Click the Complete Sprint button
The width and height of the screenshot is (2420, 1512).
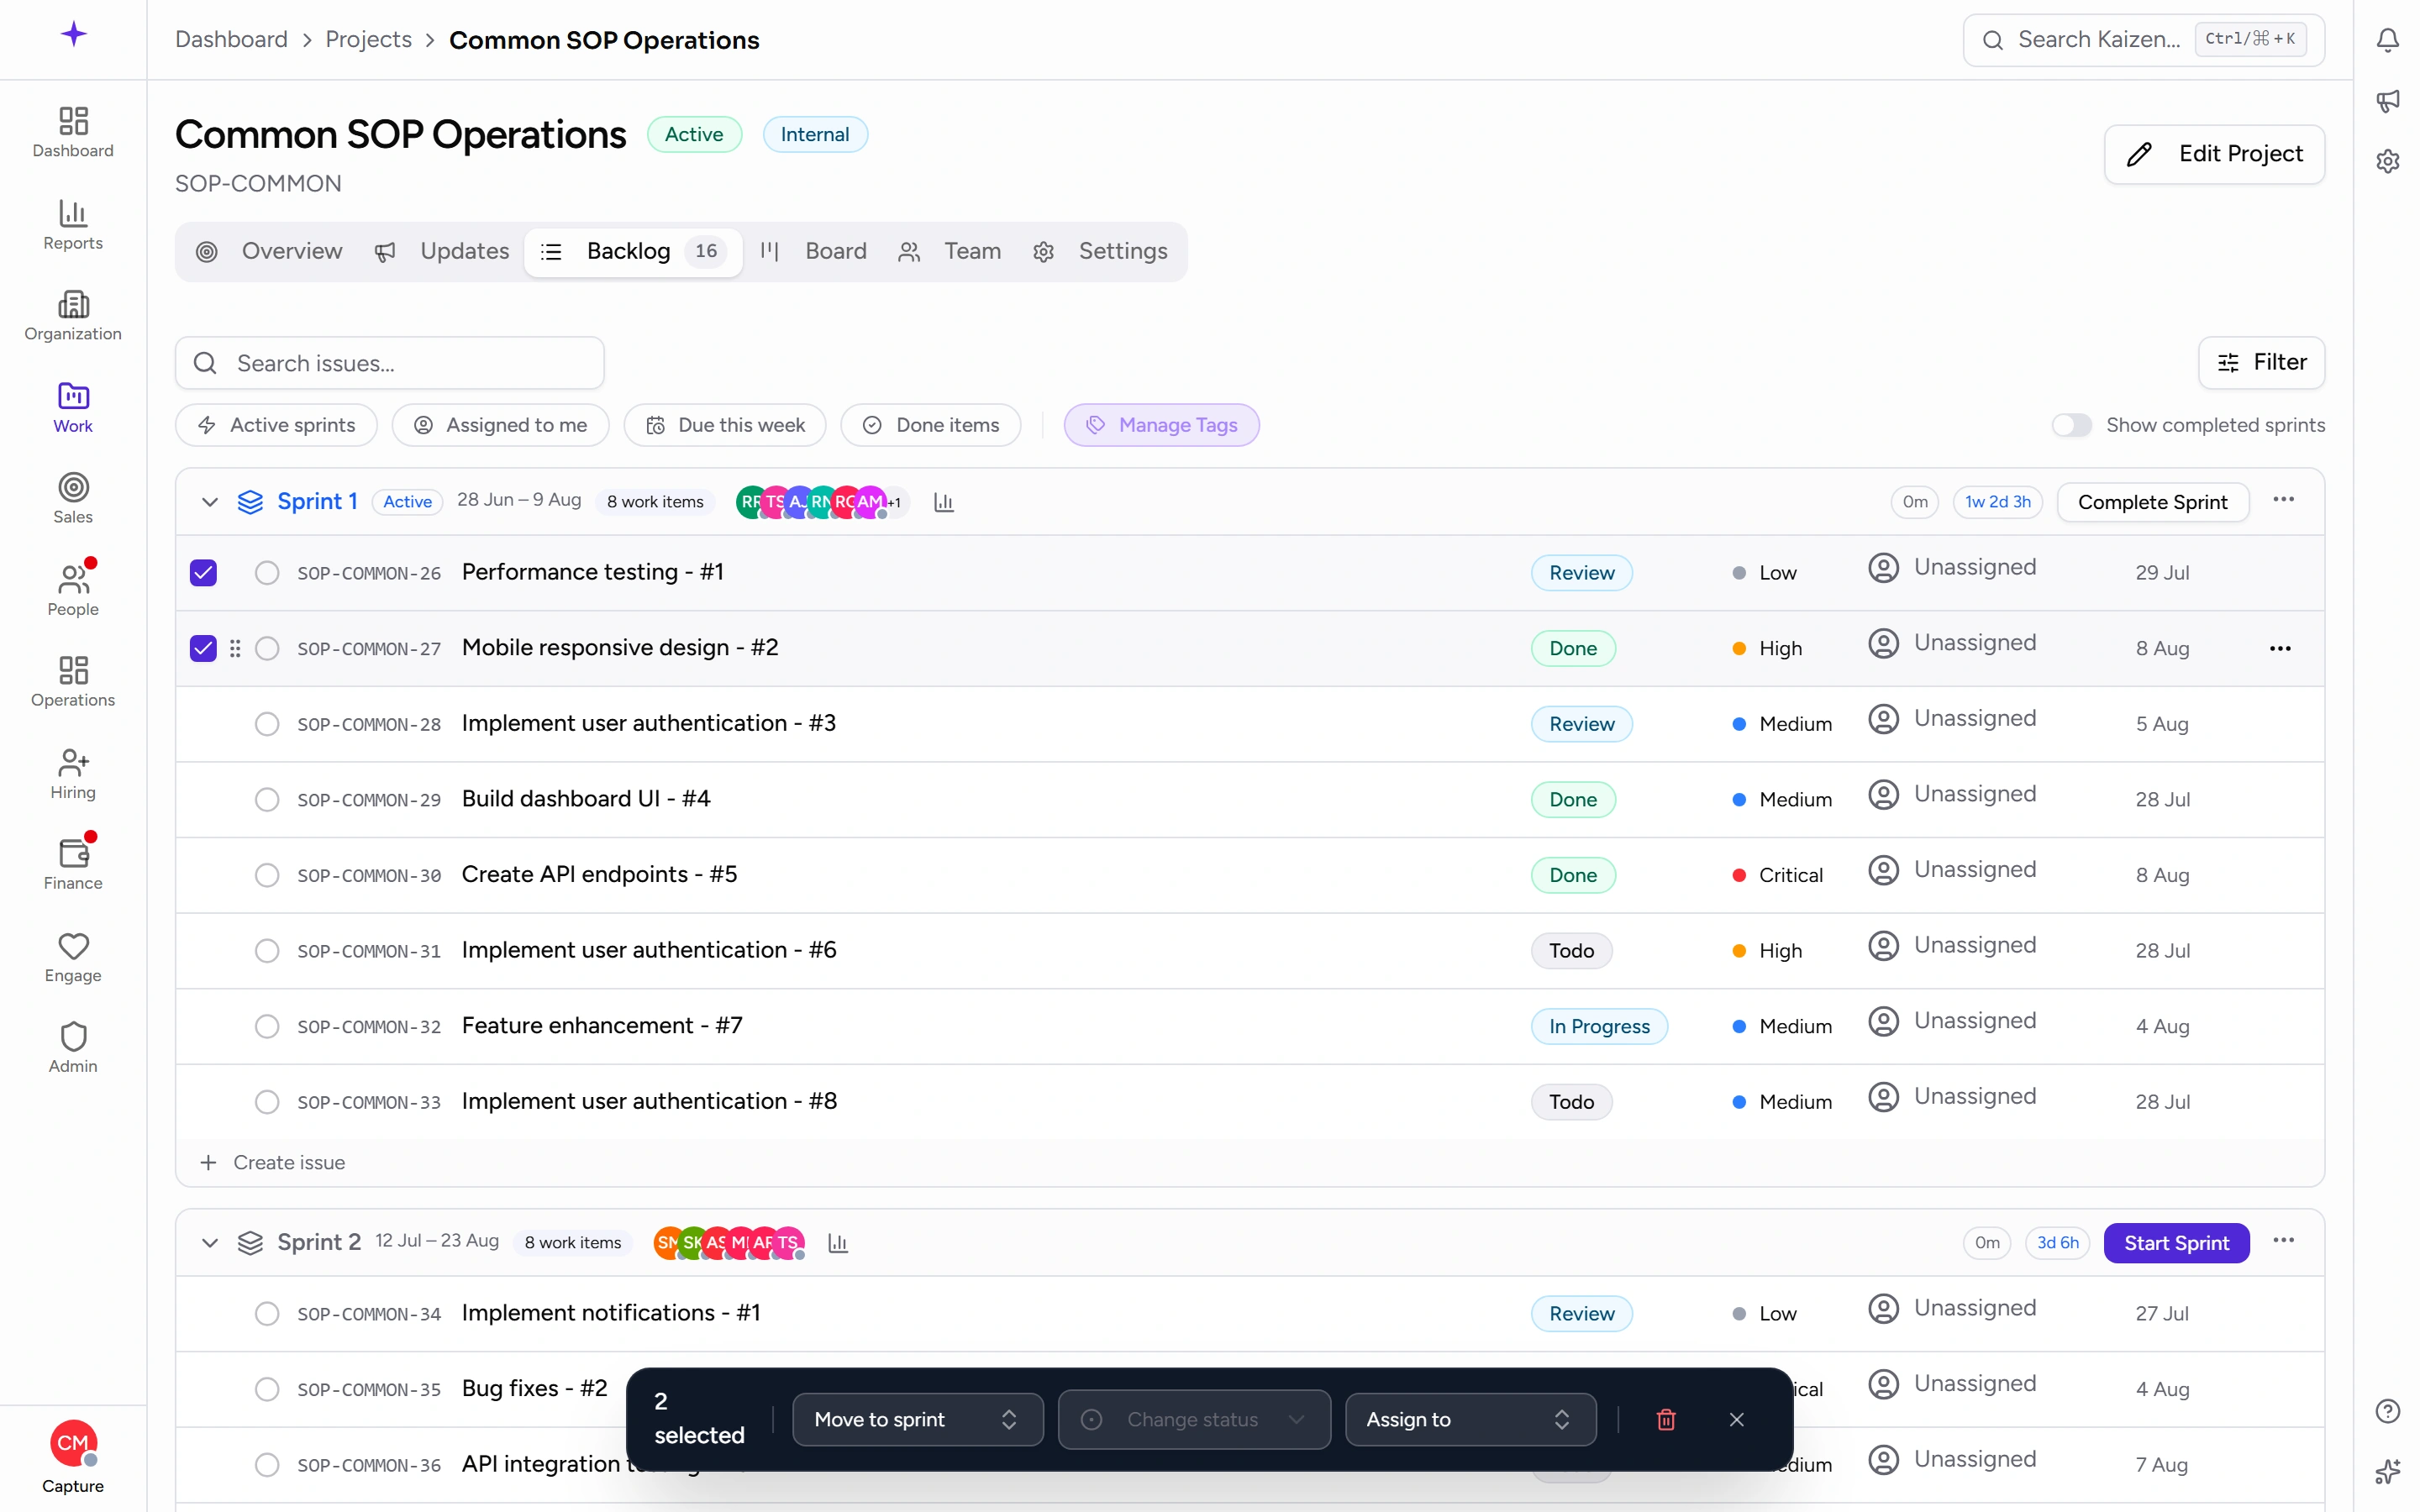(x=2152, y=502)
